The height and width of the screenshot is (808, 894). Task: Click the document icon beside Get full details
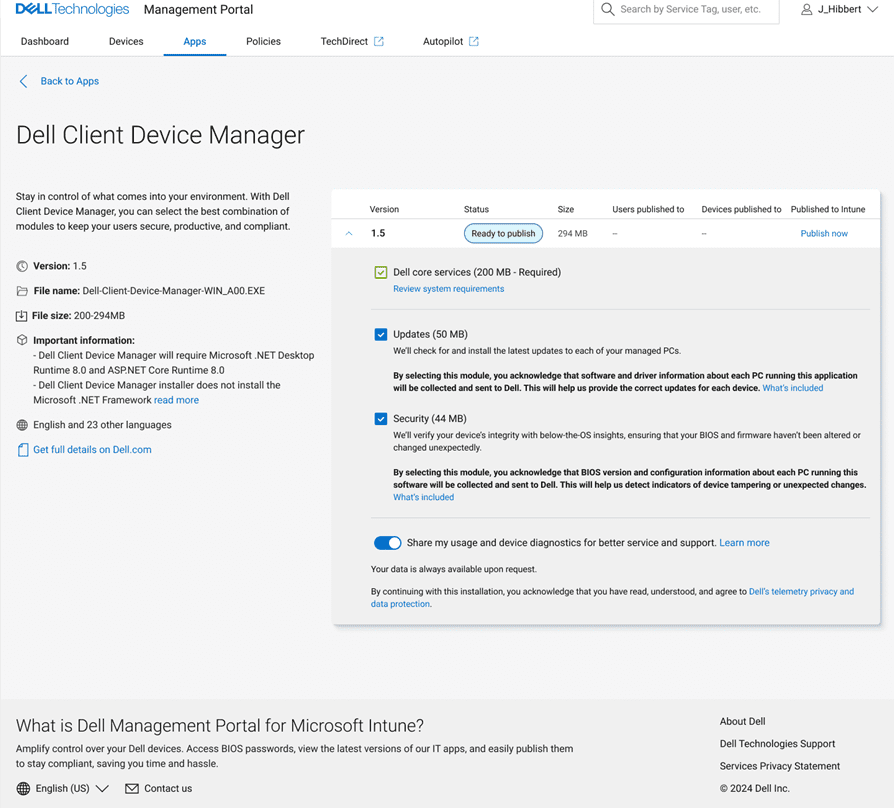(x=21, y=449)
